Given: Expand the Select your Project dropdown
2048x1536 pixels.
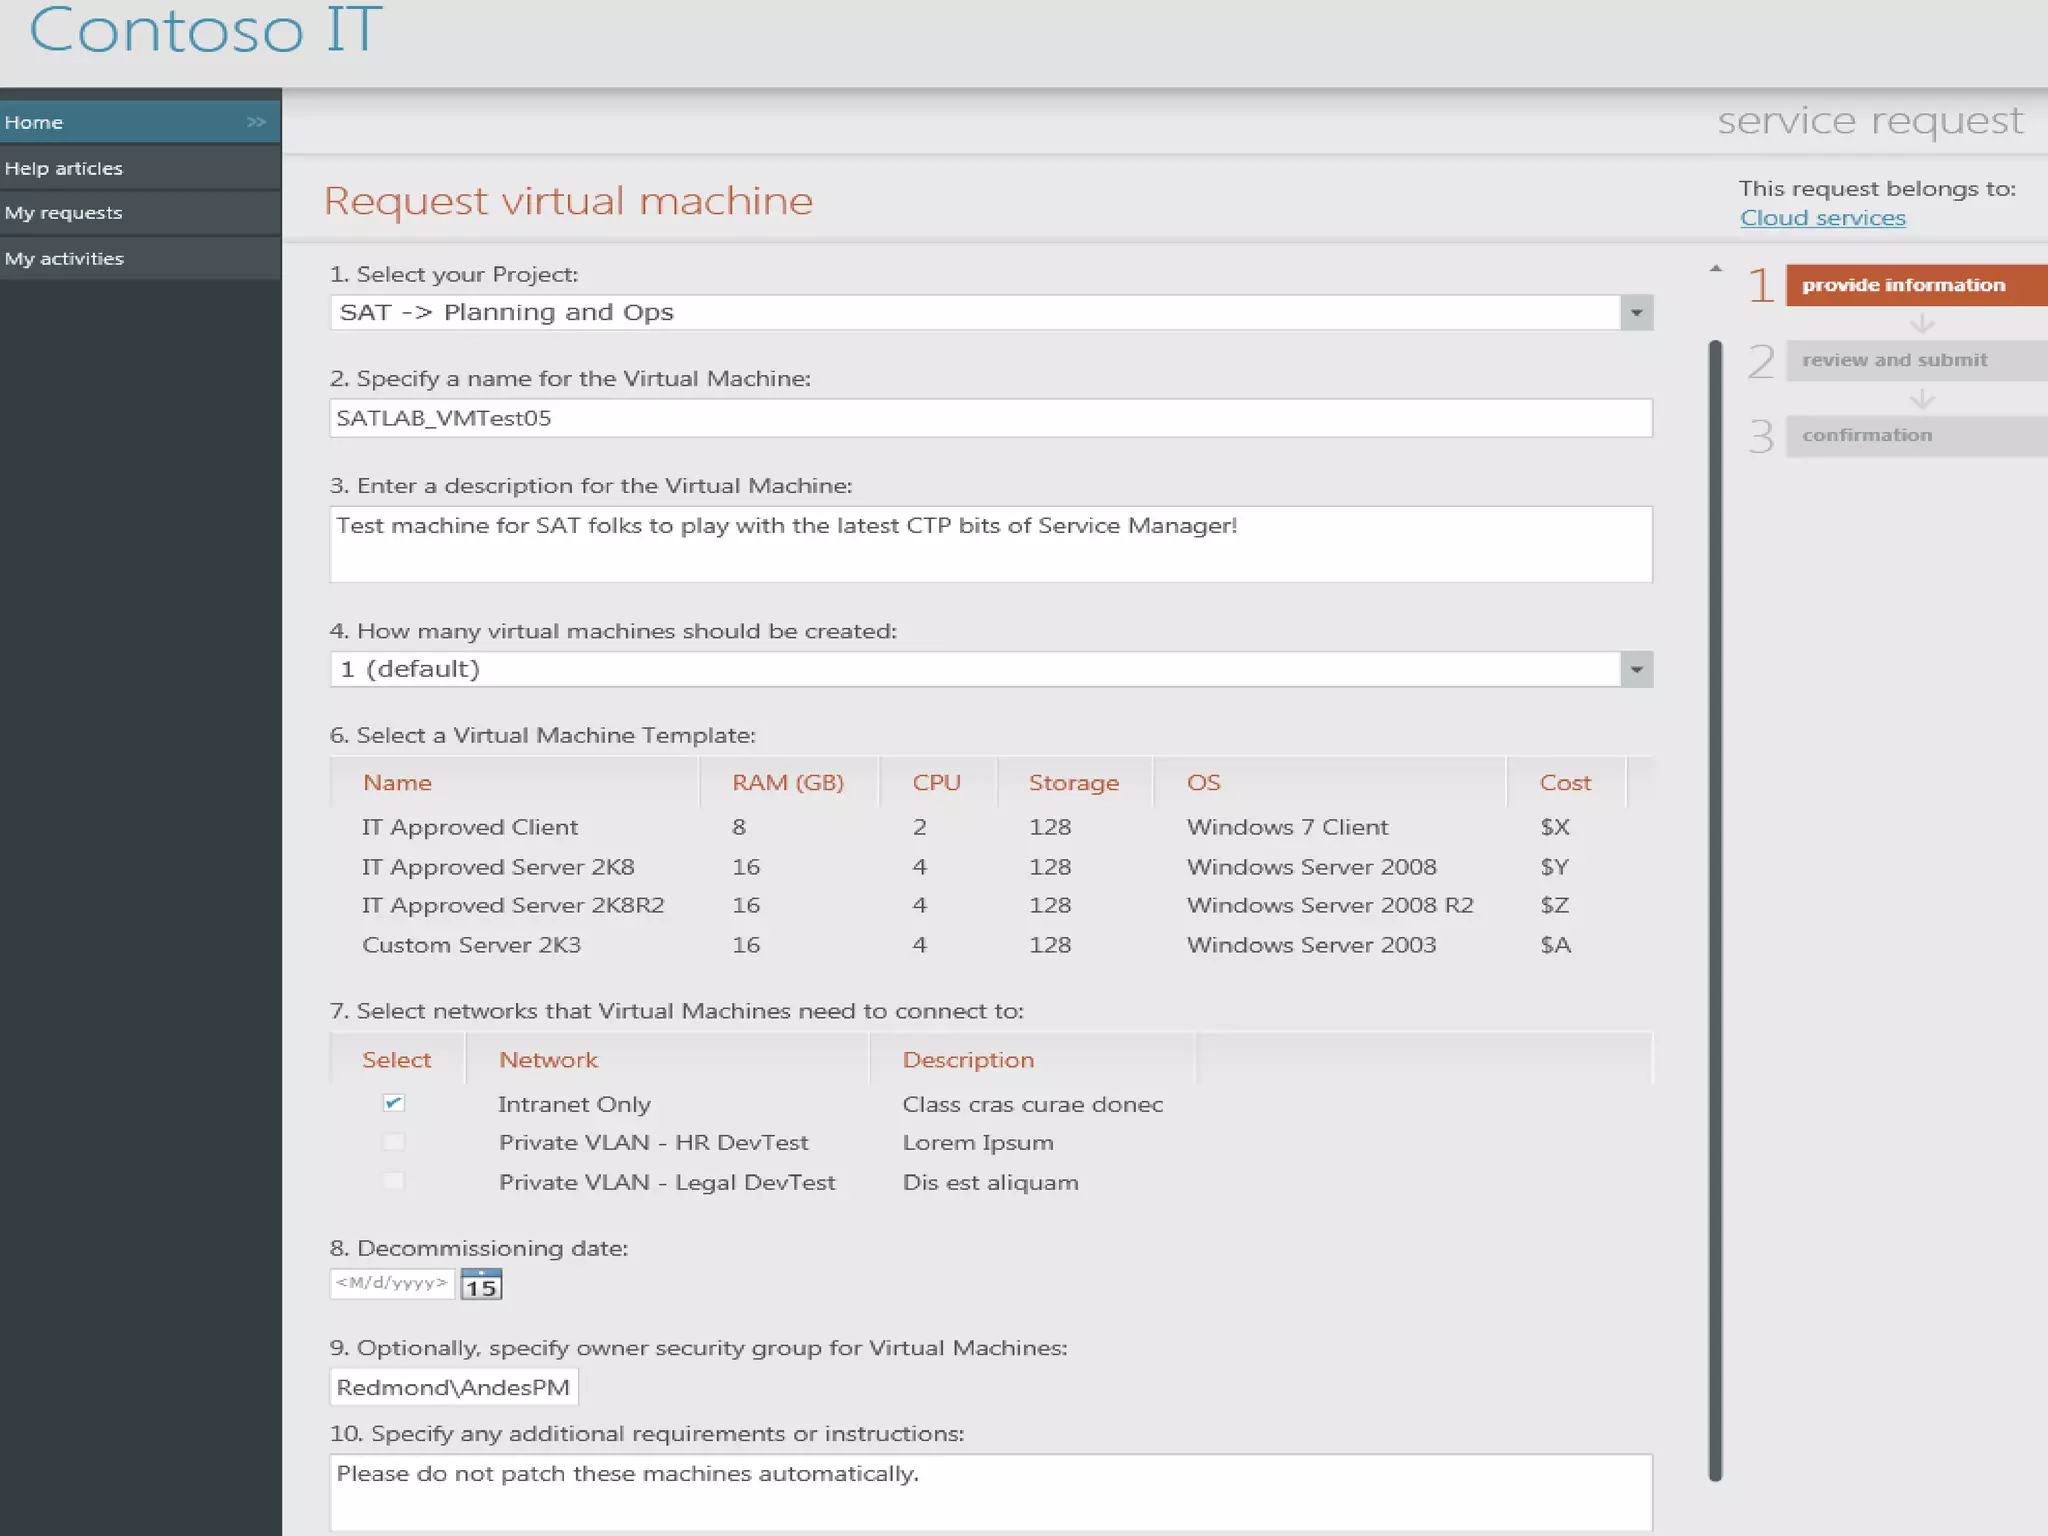Looking at the screenshot, I should (1636, 313).
